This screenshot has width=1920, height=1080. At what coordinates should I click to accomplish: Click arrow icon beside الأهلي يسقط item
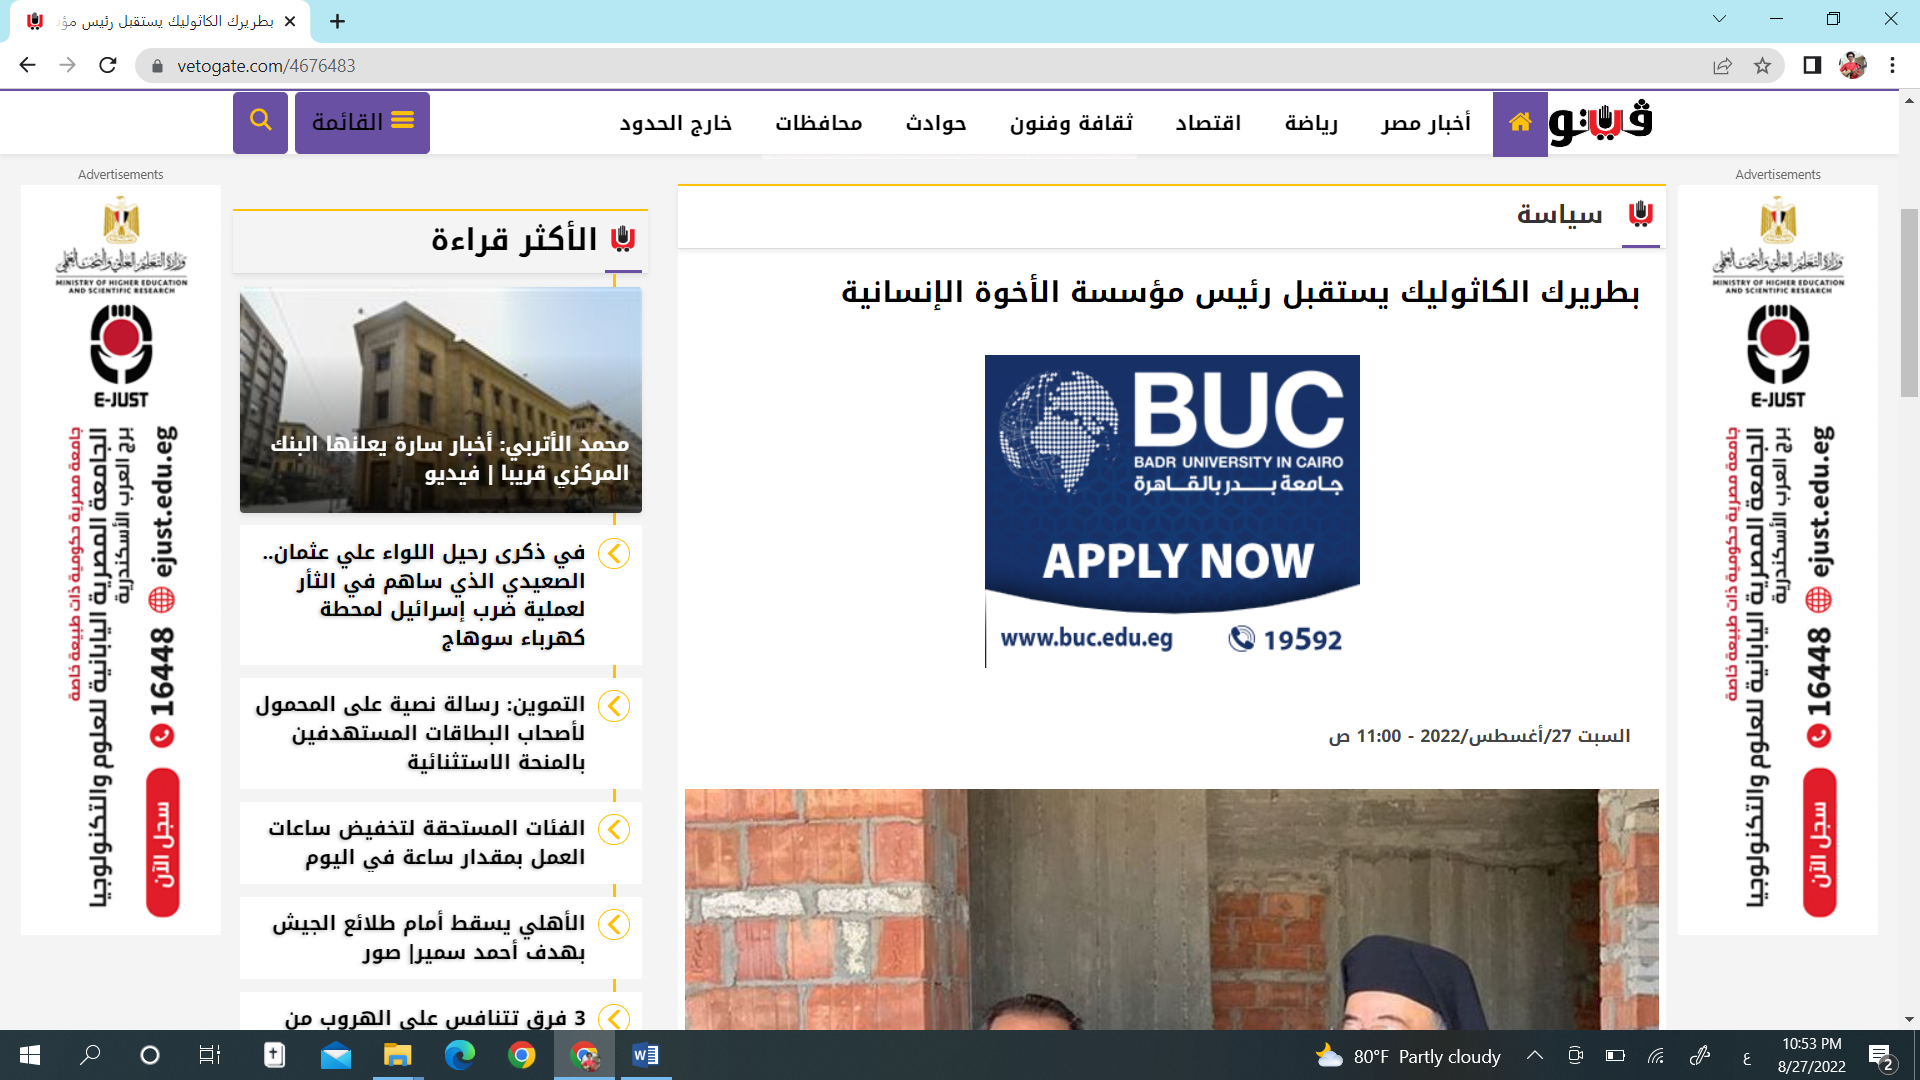[x=614, y=924]
